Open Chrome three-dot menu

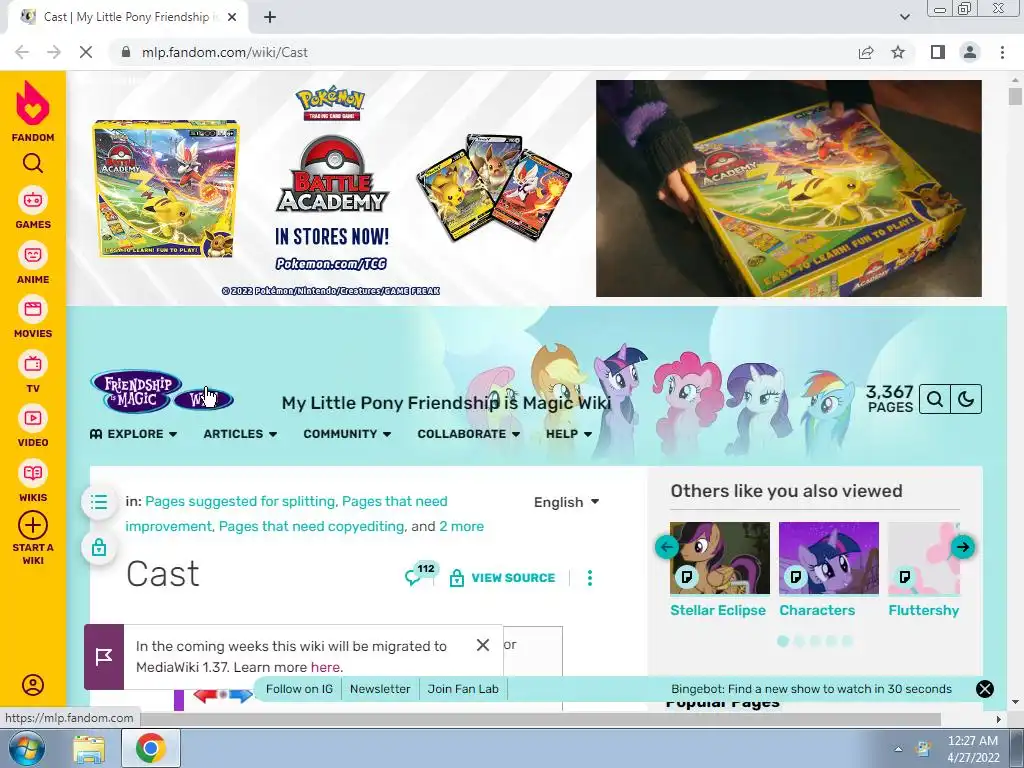tap(1002, 52)
